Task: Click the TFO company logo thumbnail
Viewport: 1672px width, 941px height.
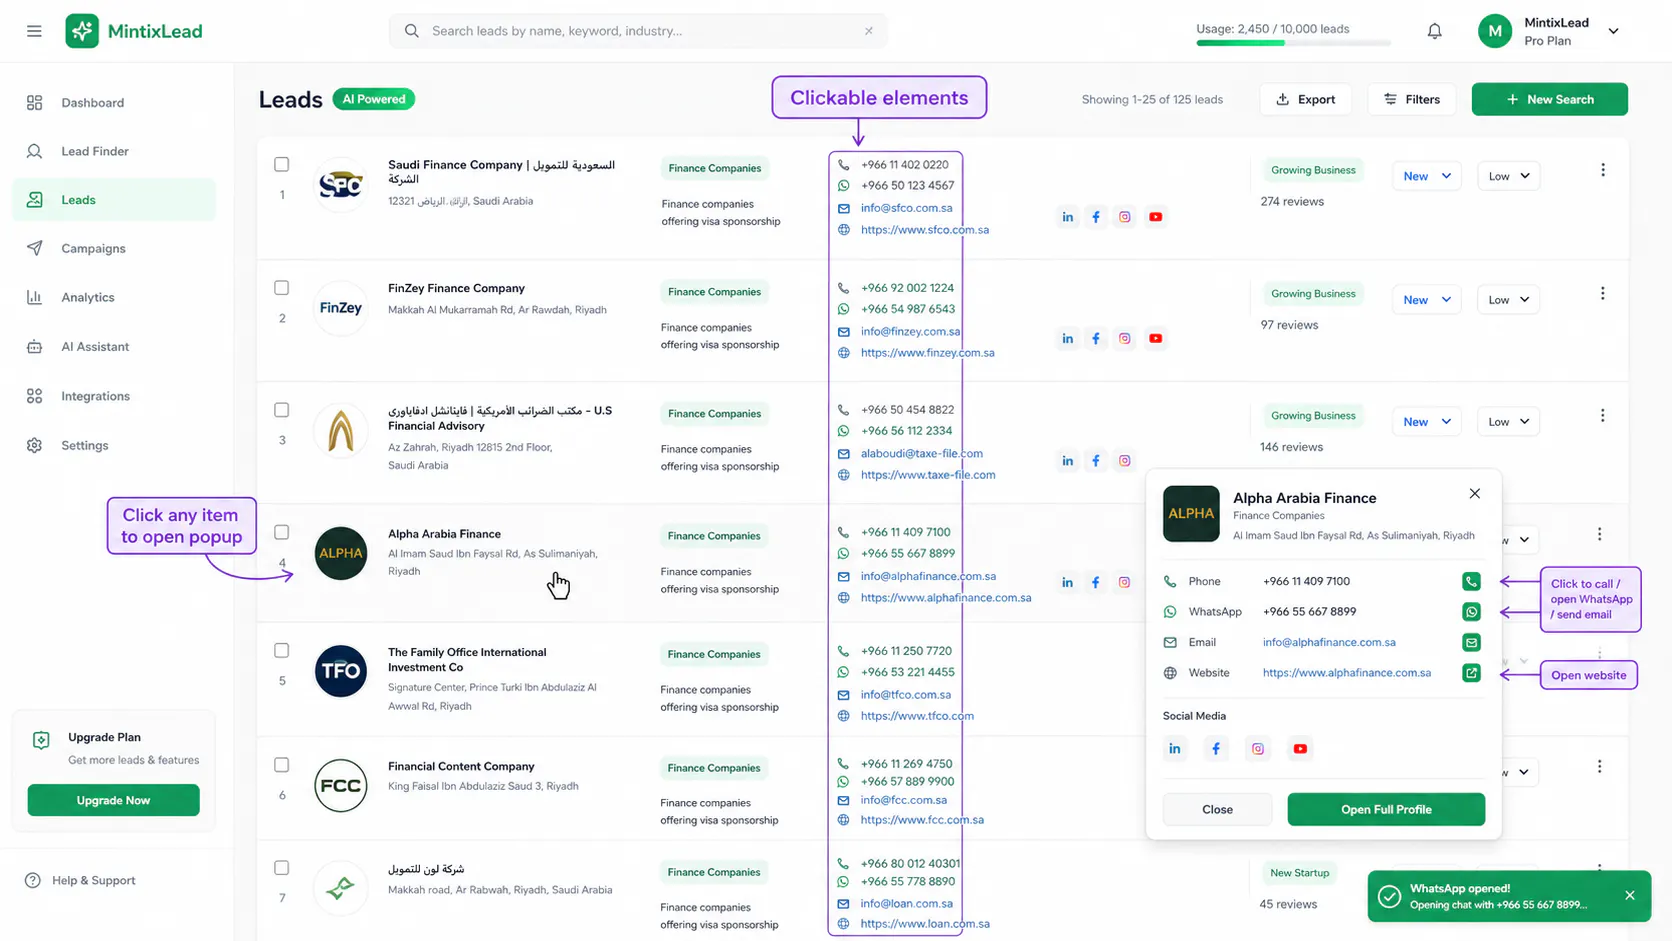Action: [x=340, y=671]
